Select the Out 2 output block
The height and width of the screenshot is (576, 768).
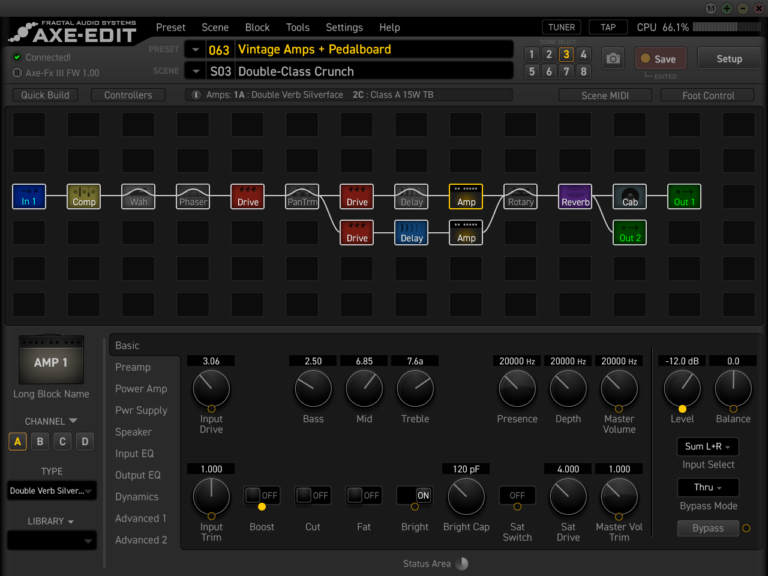coord(629,232)
